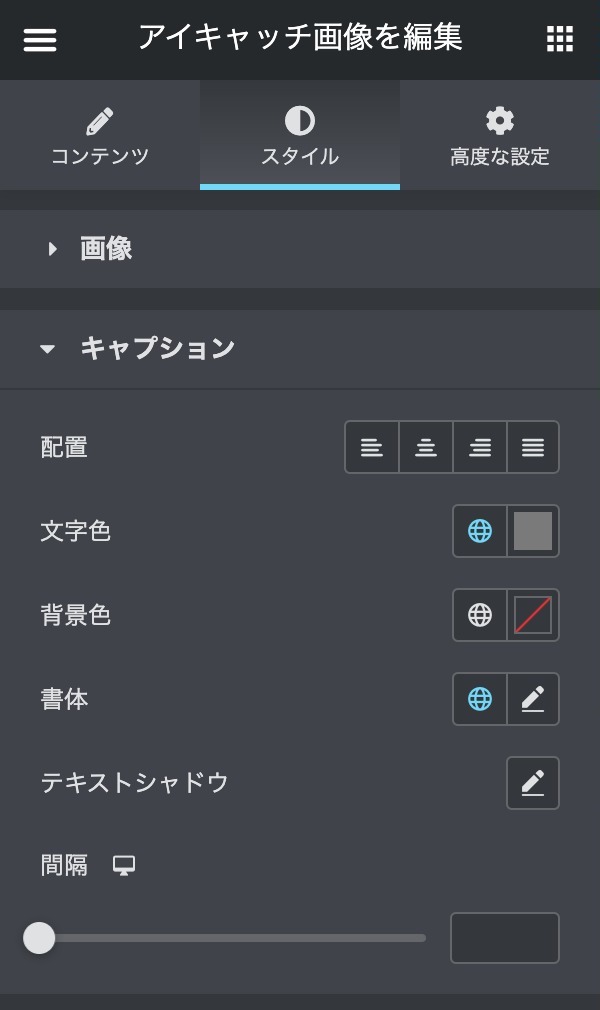Image resolution: width=600 pixels, height=1010 pixels.
Task: Edit 書体 typography with pencil icon
Action: pos(533,699)
